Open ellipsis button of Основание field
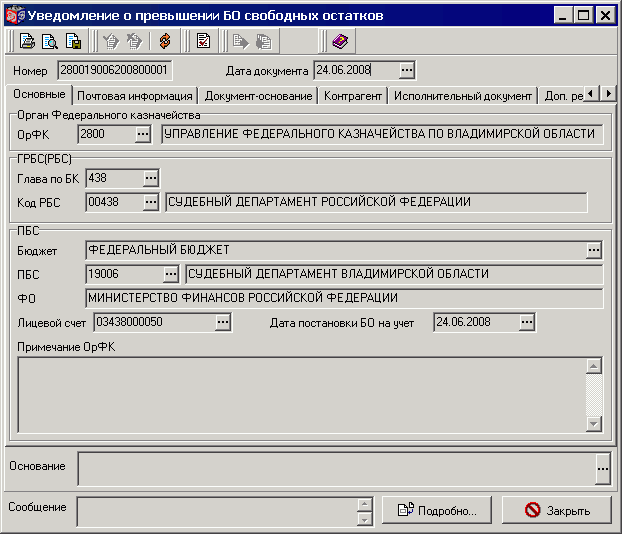Viewport: 622px width, 534px height. tap(603, 469)
